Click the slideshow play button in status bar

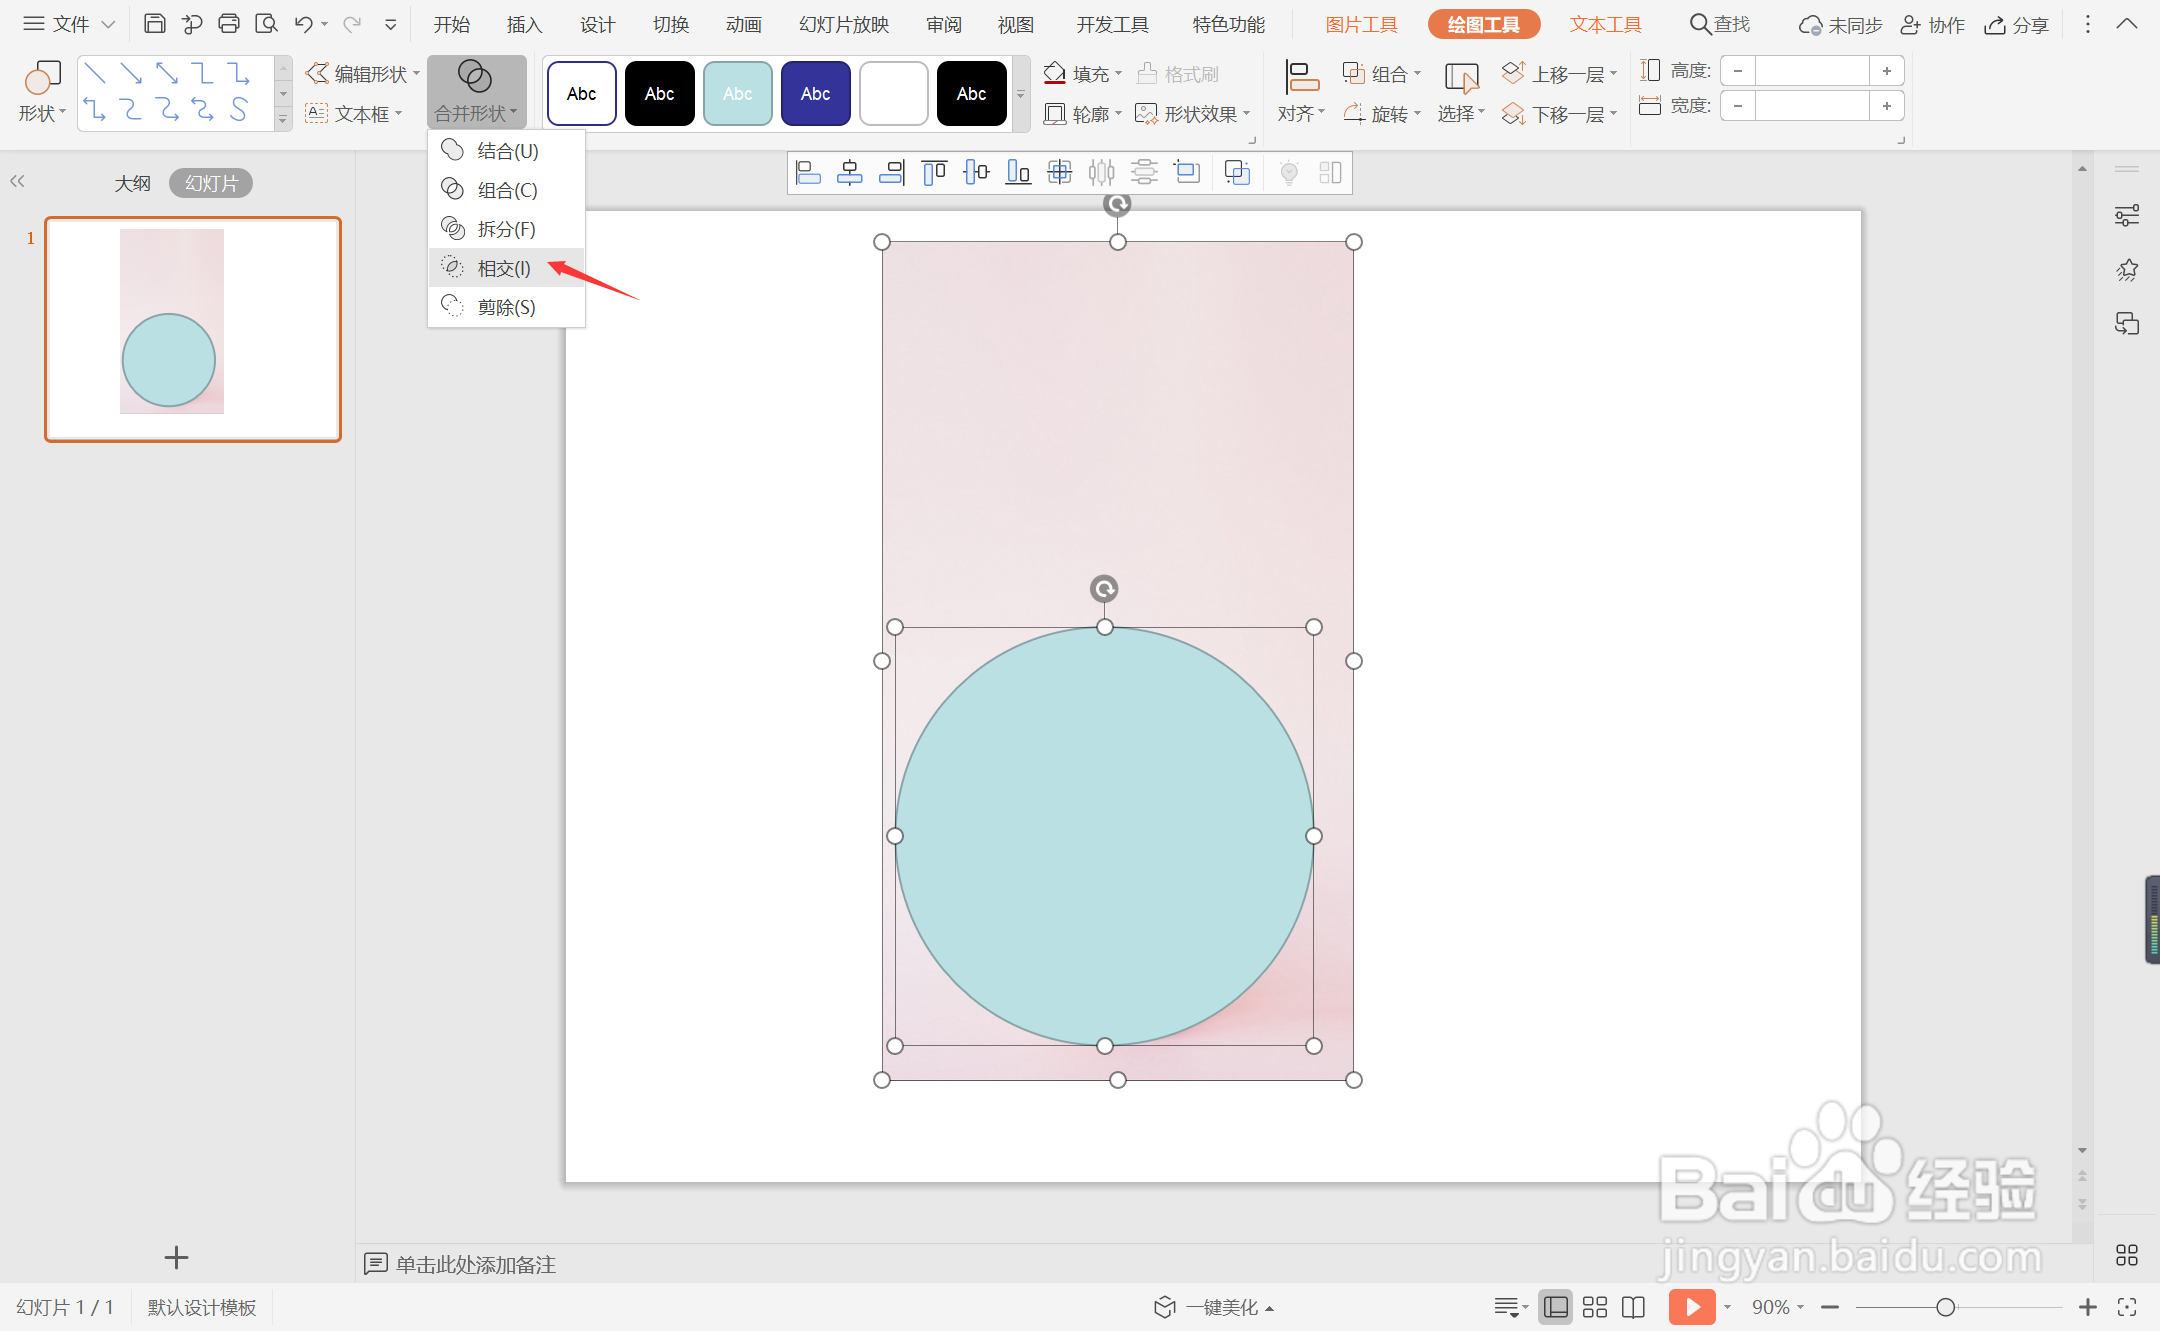tap(1691, 1307)
